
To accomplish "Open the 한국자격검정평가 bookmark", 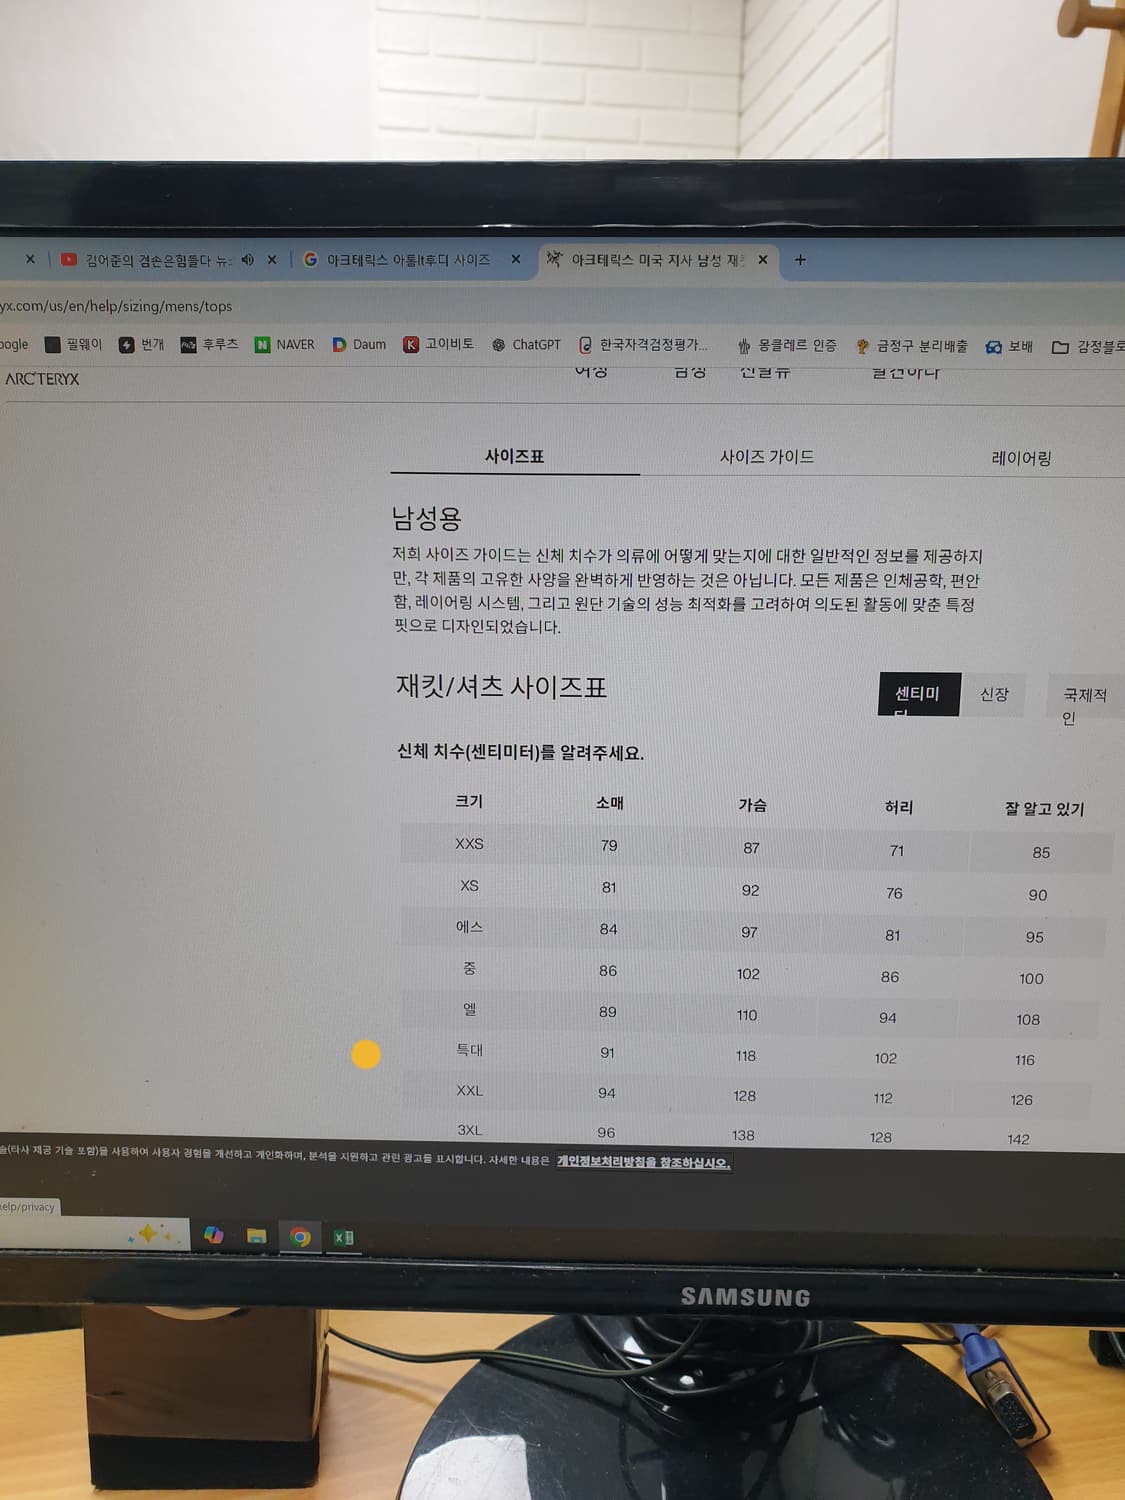I will 643,345.
